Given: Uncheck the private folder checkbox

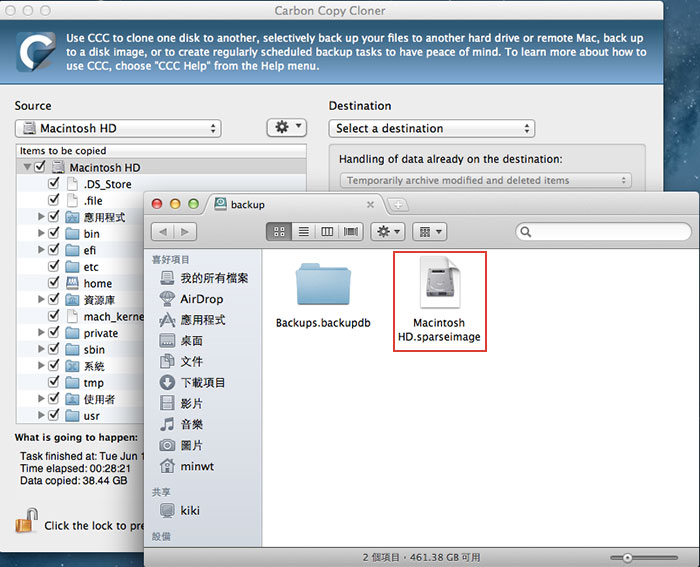Looking at the screenshot, I should click(54, 332).
